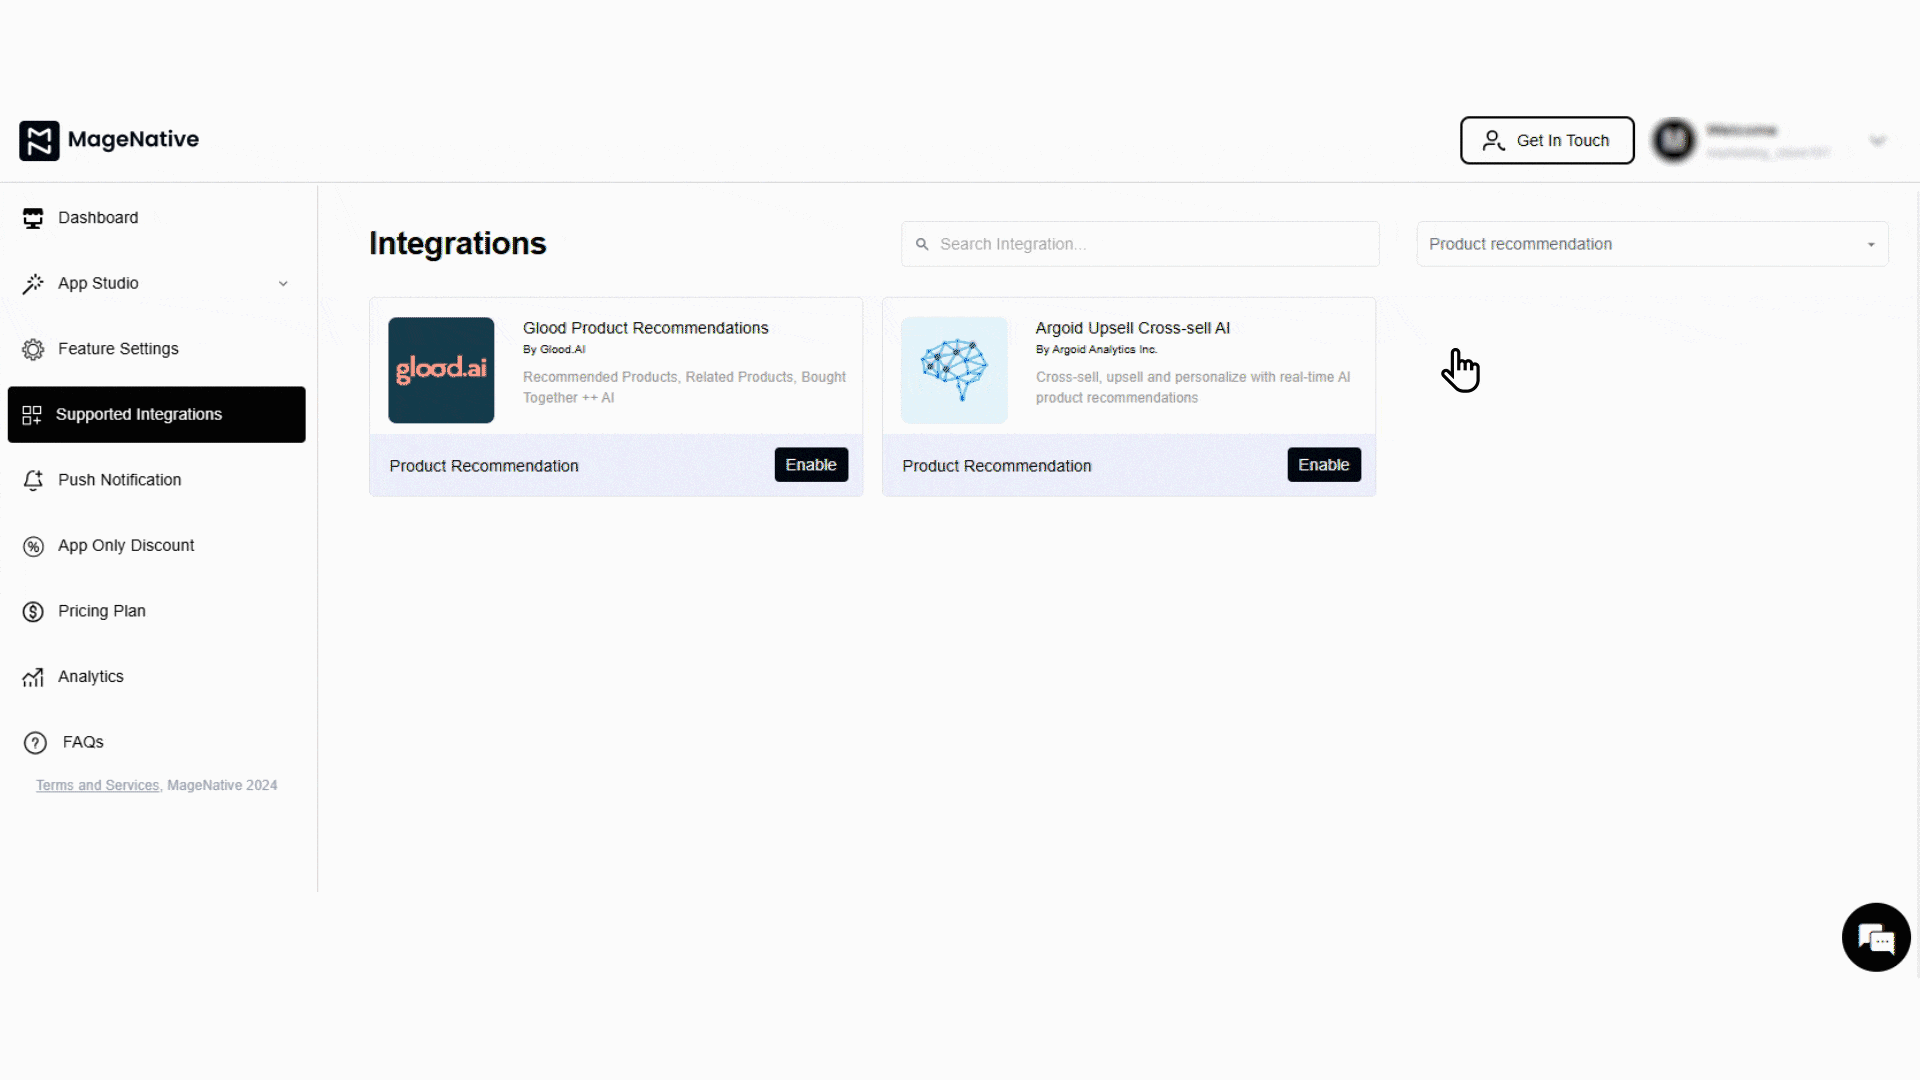Image resolution: width=1920 pixels, height=1080 pixels.
Task: Open the Product recommendation filter dropdown
Action: tap(1651, 243)
